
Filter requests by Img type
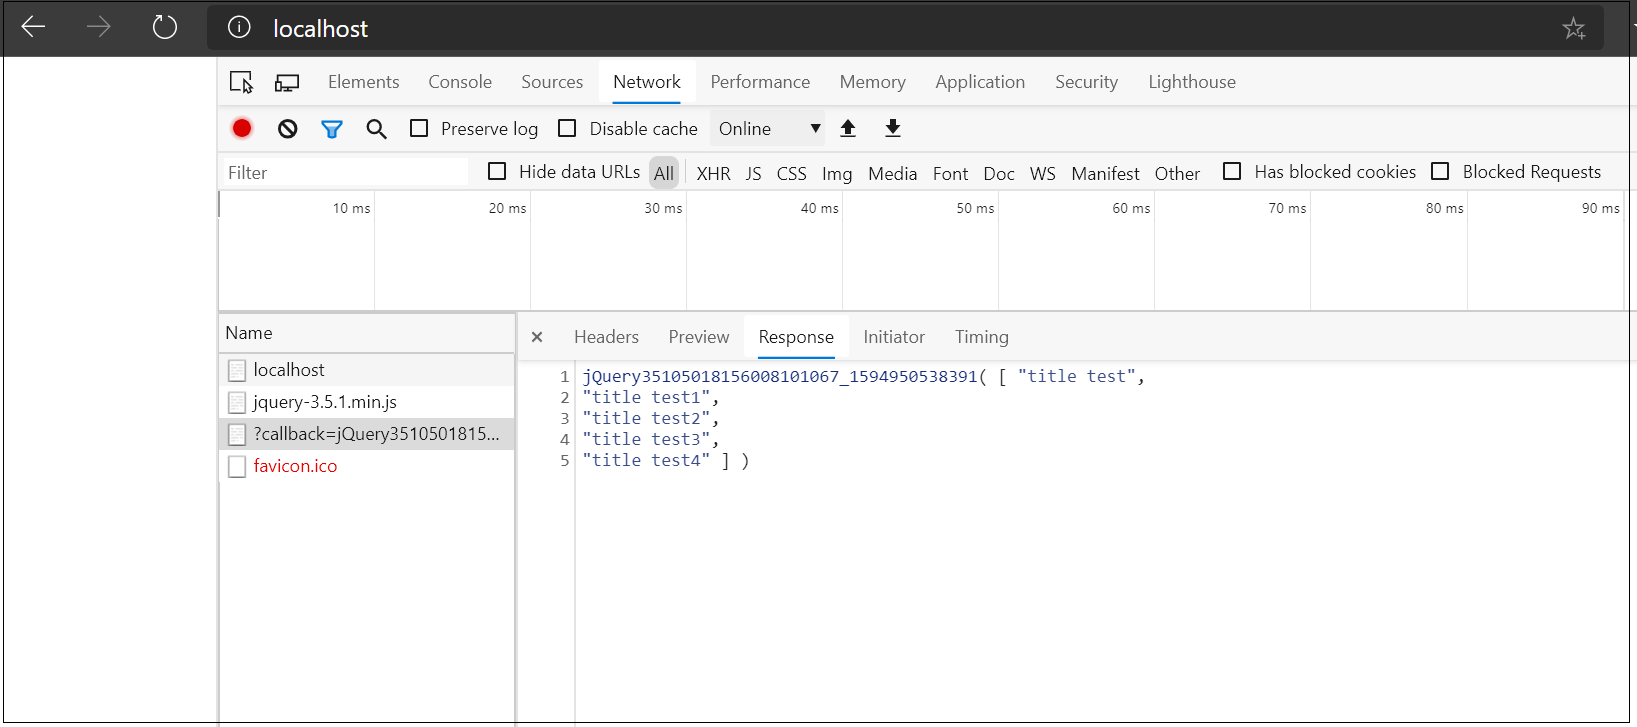pos(837,174)
